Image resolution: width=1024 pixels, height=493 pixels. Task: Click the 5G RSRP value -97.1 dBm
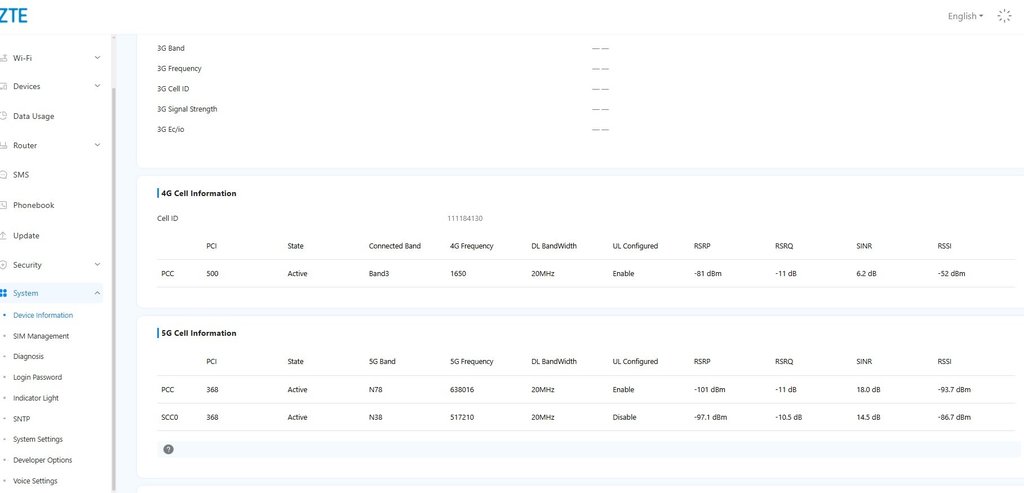click(x=711, y=417)
